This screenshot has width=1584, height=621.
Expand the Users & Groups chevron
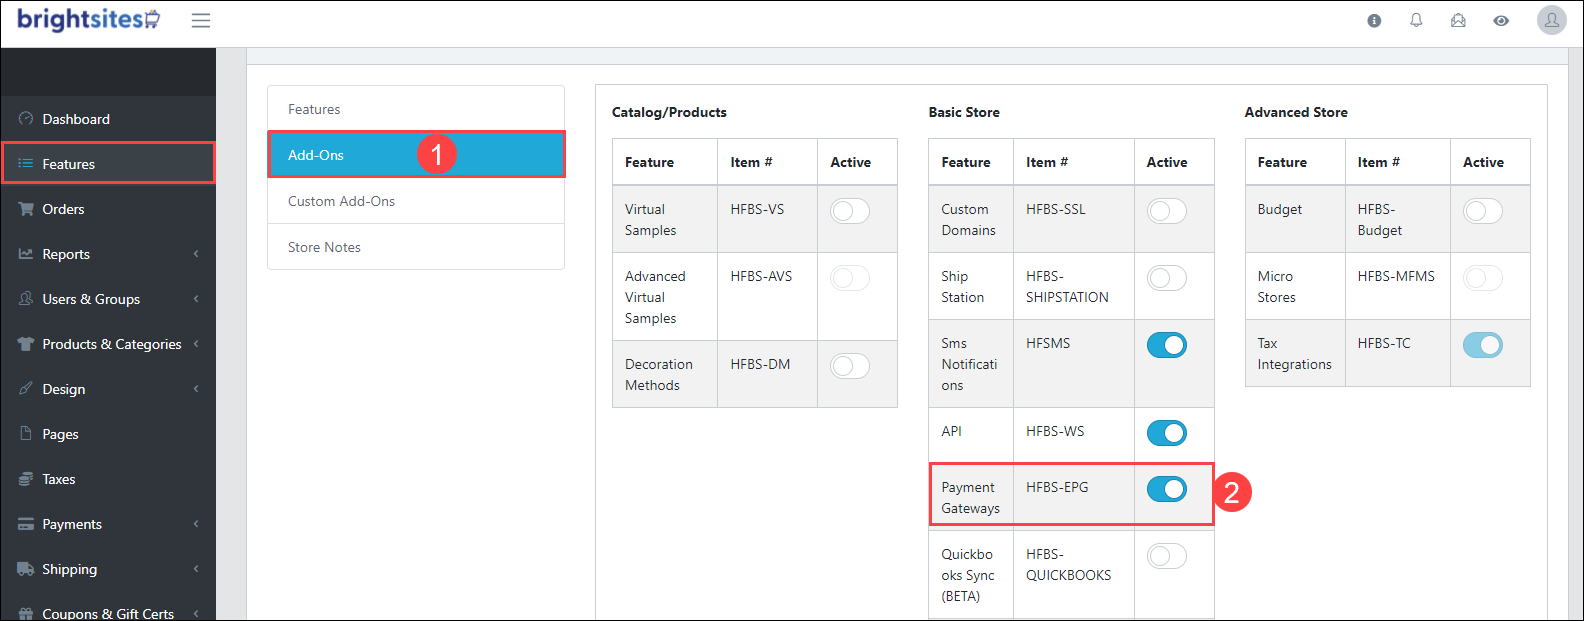click(196, 299)
